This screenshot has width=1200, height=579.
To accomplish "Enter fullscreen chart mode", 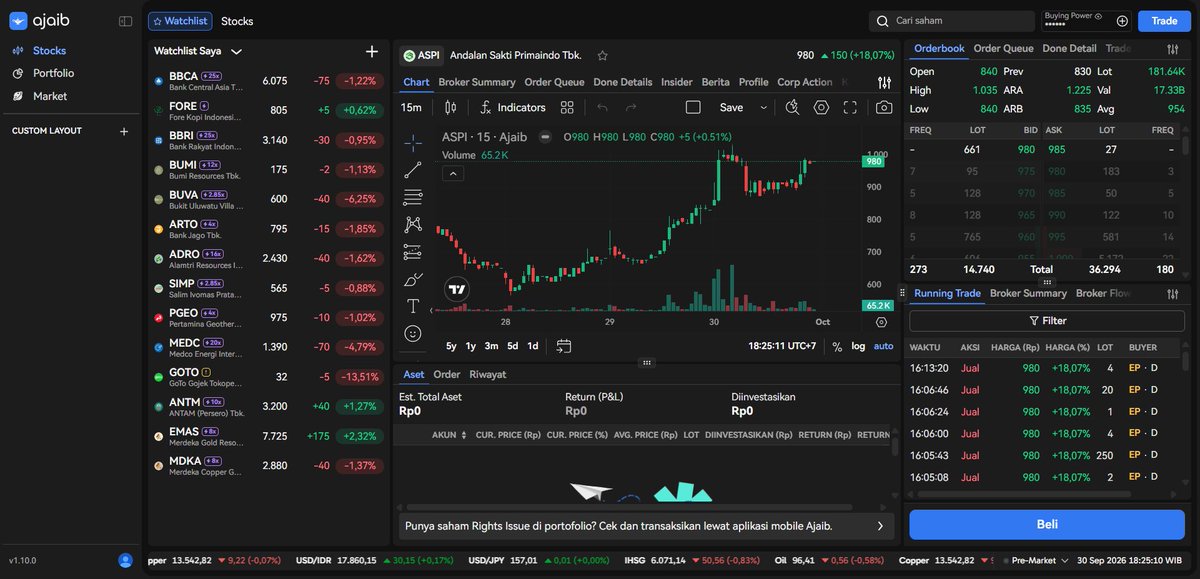I will [850, 107].
